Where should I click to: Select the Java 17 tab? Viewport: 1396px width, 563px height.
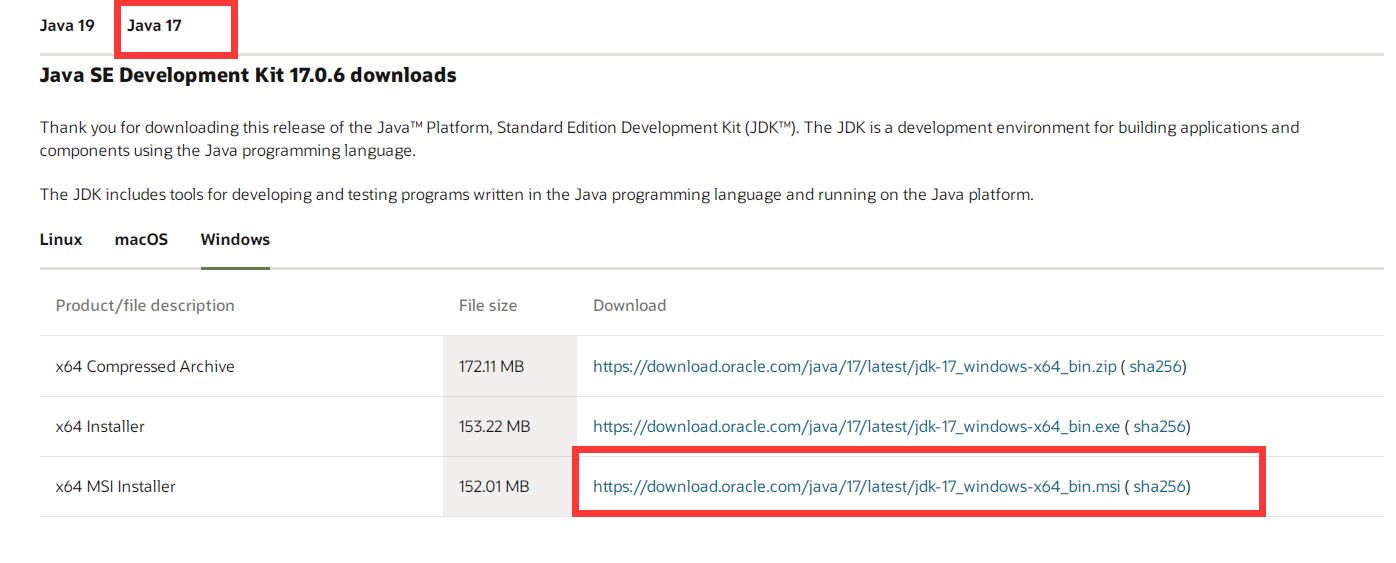click(x=154, y=25)
